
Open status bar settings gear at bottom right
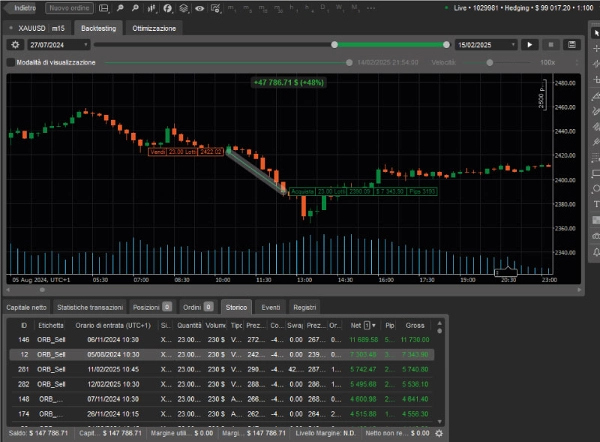438,433
